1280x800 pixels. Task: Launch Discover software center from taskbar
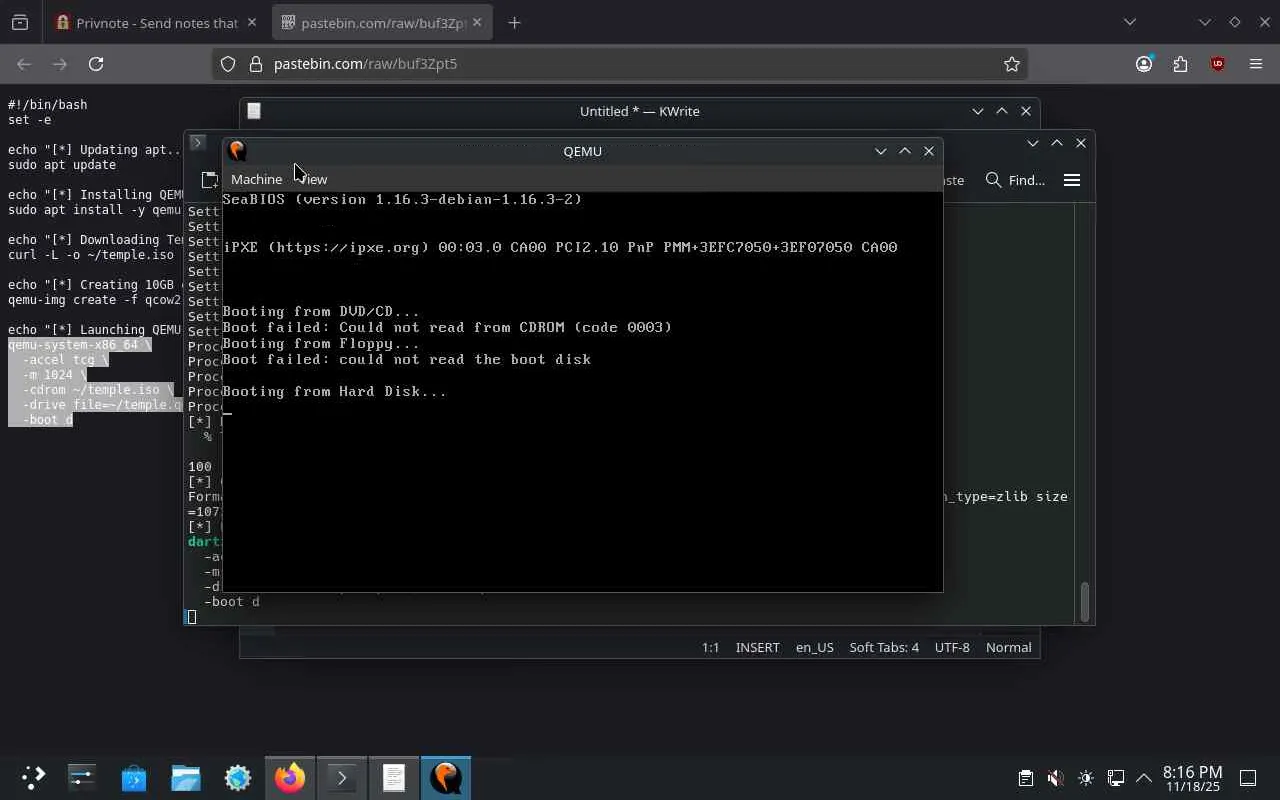[134, 777]
